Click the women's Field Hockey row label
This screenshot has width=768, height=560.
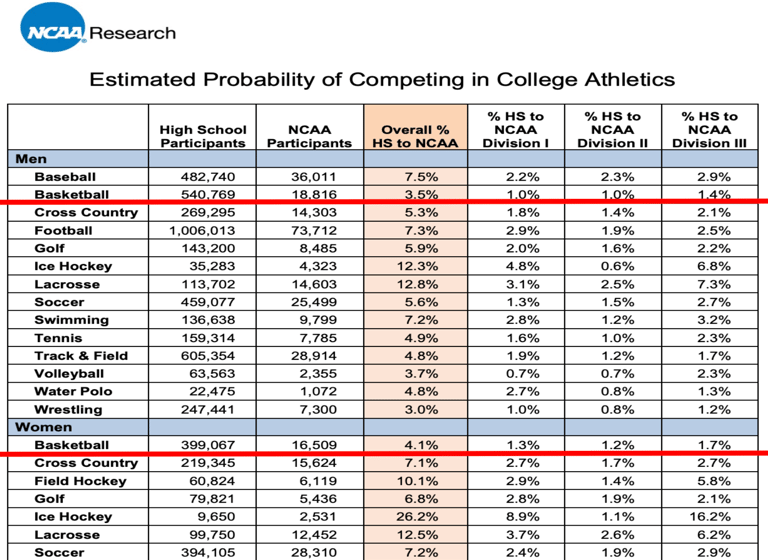(x=80, y=481)
